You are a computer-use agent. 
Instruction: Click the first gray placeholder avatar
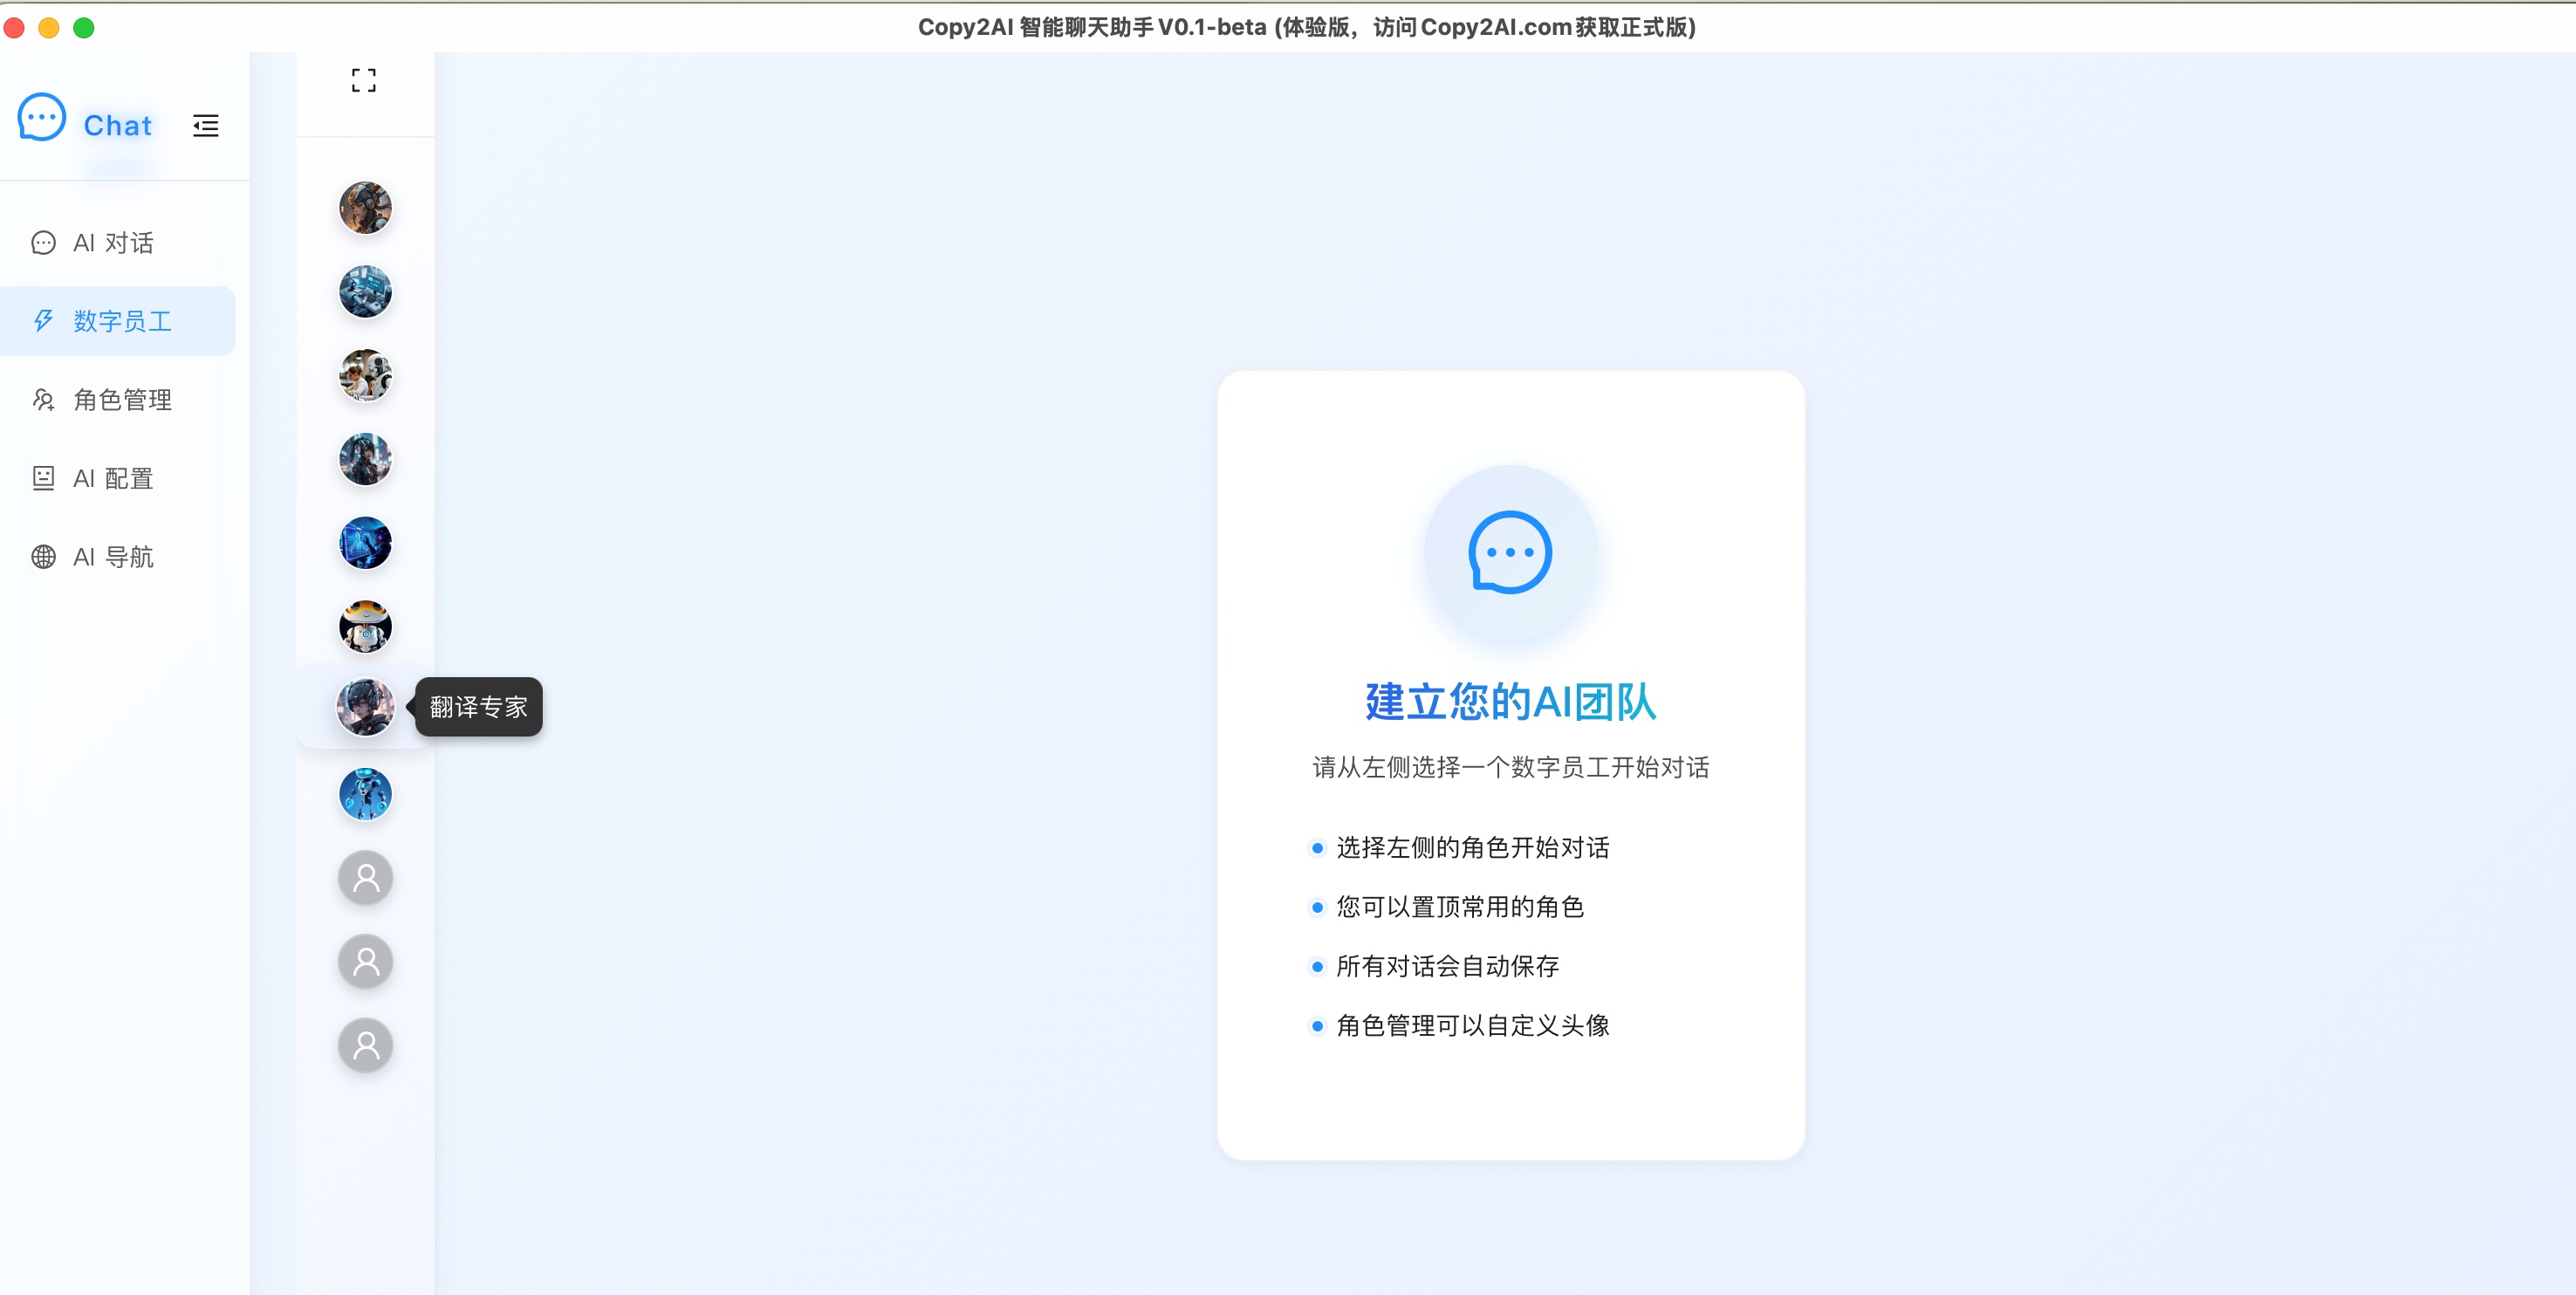[x=365, y=877]
